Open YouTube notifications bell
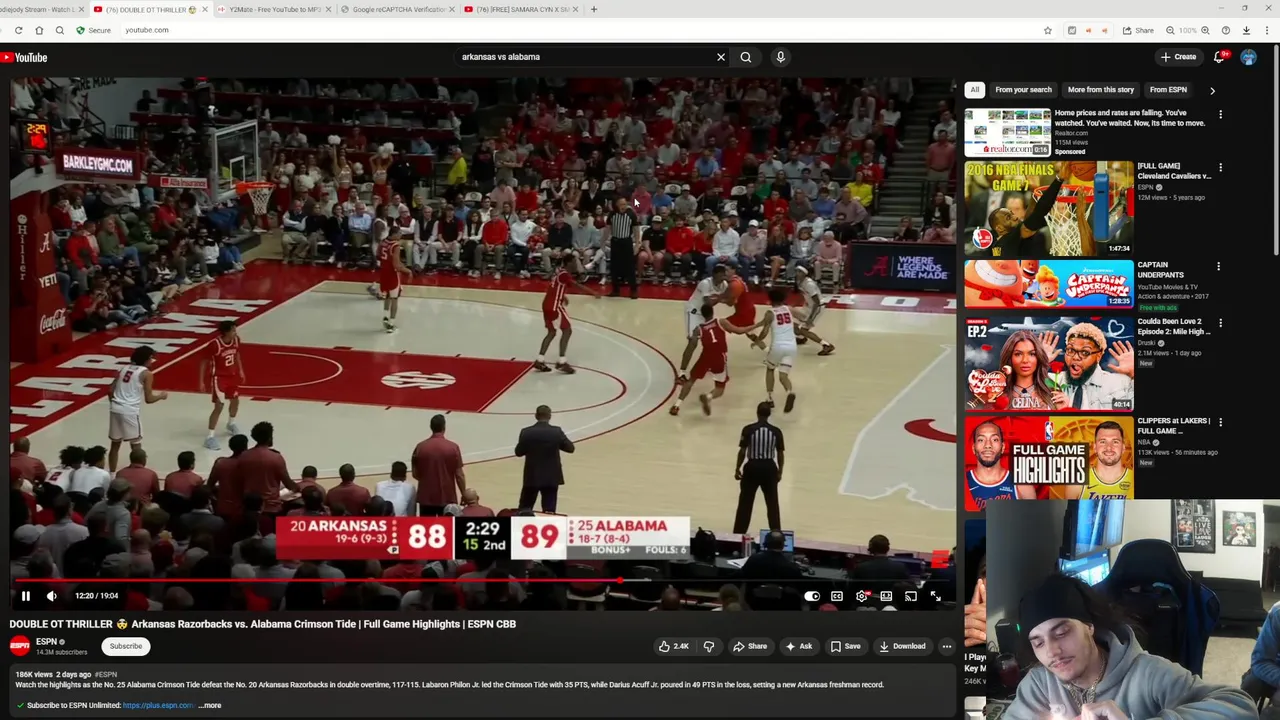 pos(1219,57)
